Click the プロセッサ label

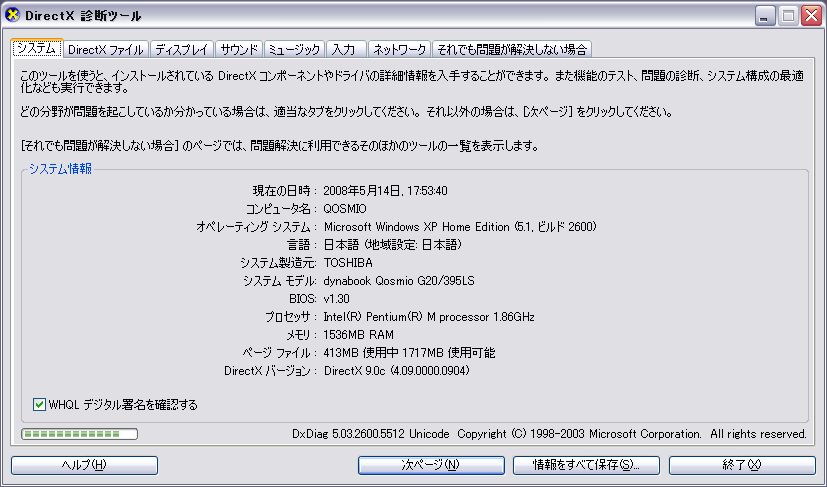[291, 317]
